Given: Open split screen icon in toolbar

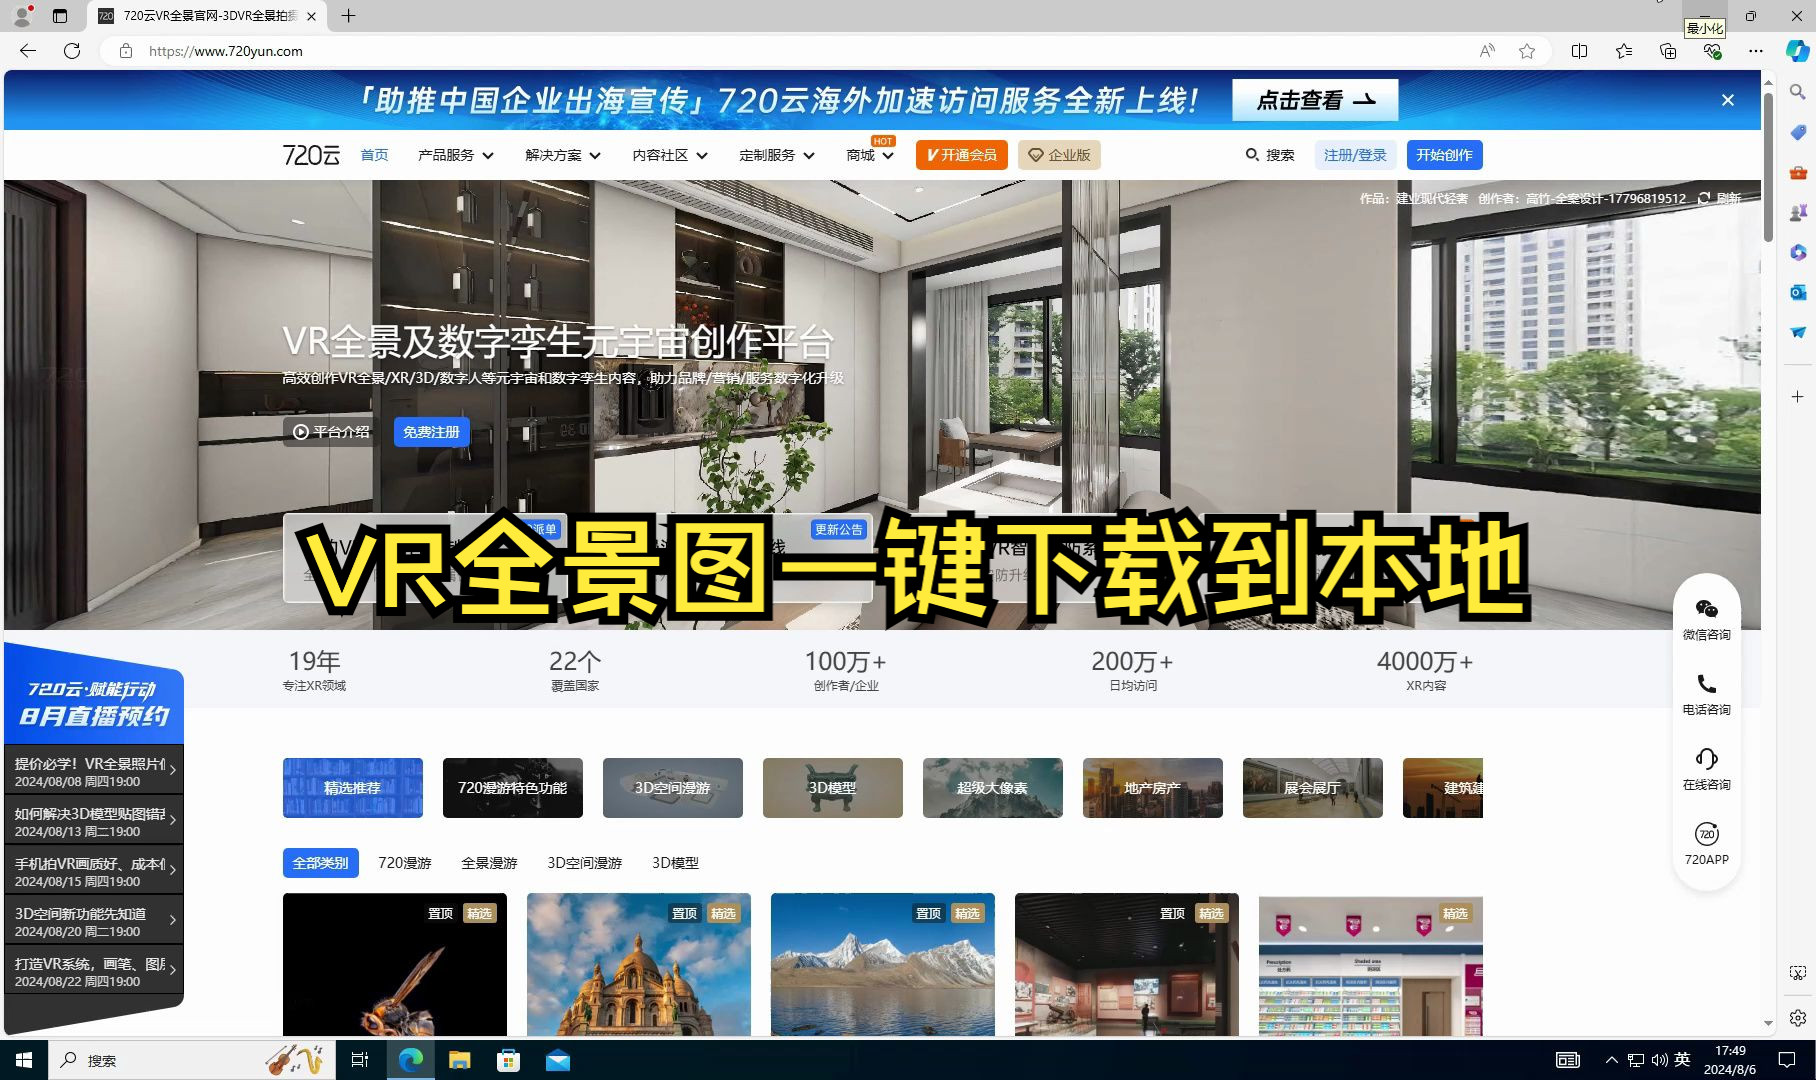Looking at the screenshot, I should [x=1579, y=51].
